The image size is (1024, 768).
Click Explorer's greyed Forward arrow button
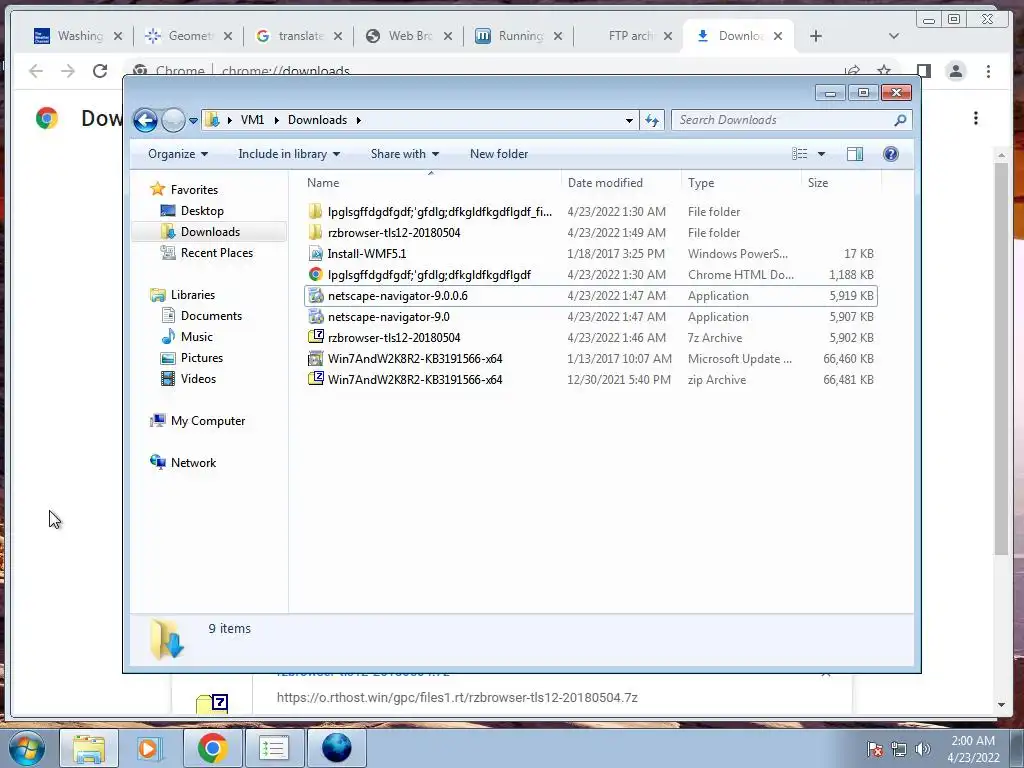coord(173,120)
